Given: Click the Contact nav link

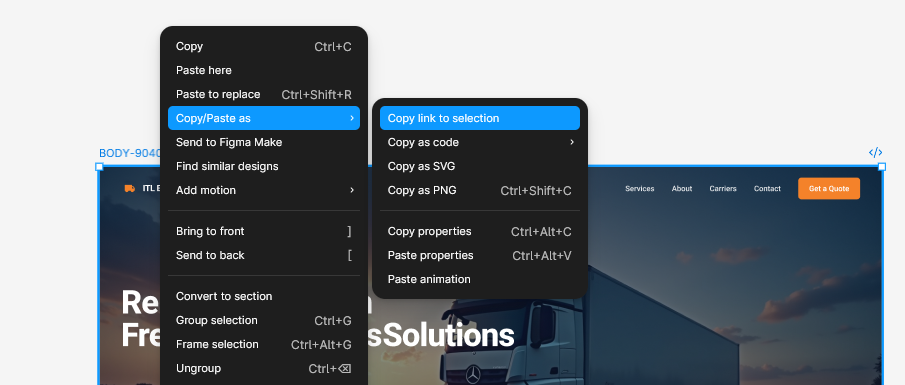Looking at the screenshot, I should click(x=767, y=189).
